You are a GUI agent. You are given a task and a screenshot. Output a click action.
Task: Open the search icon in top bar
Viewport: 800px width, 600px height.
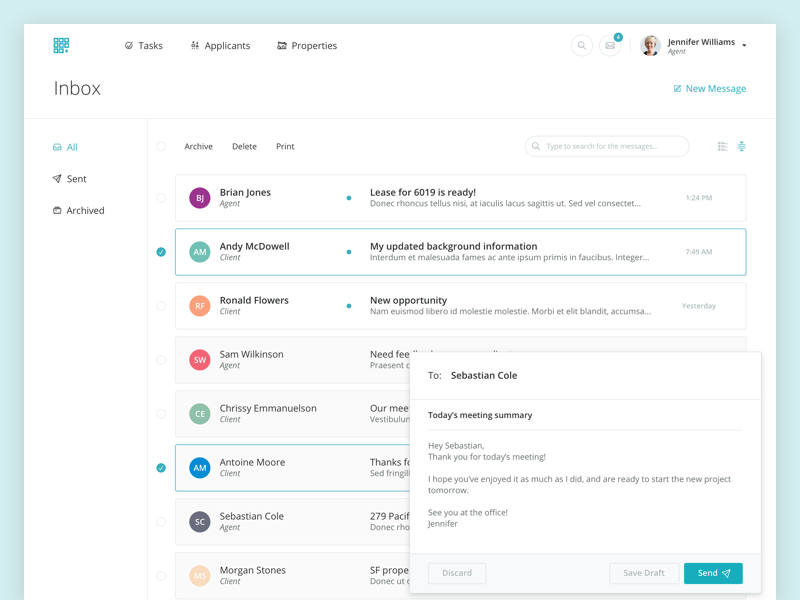tap(581, 46)
